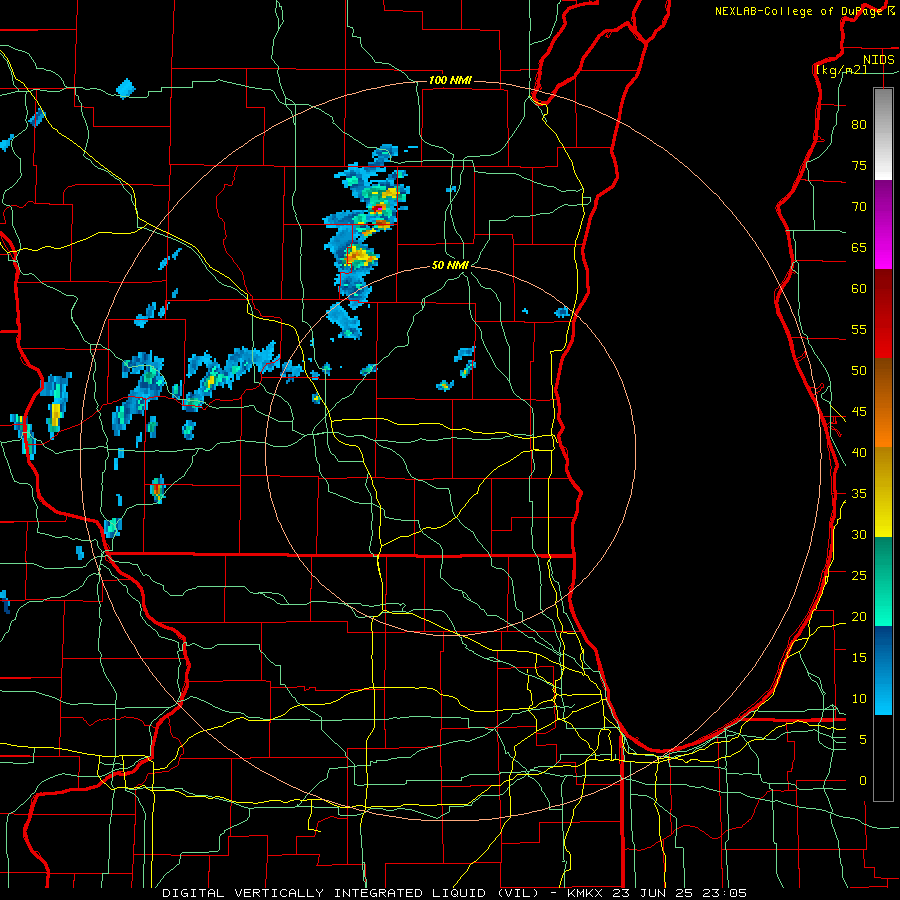Click the 65 value on the scale
The height and width of the screenshot is (900, 900).
[x=859, y=247]
